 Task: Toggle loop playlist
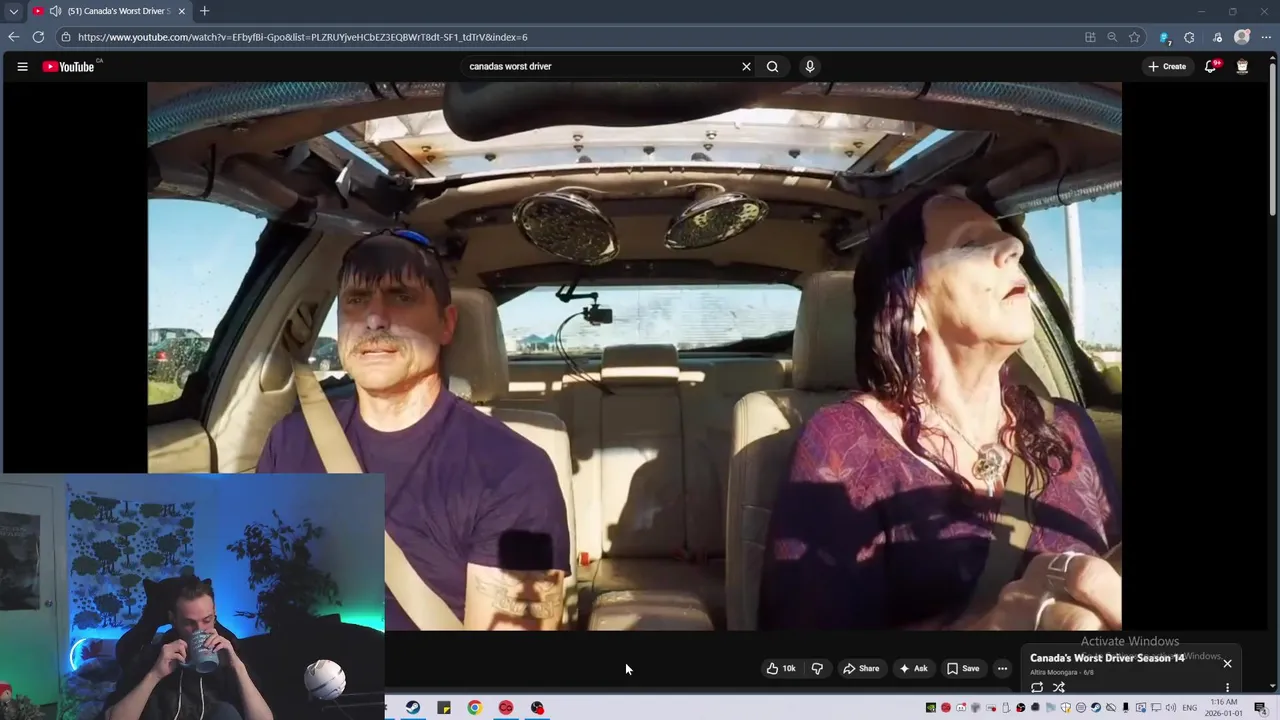coord(1037,688)
